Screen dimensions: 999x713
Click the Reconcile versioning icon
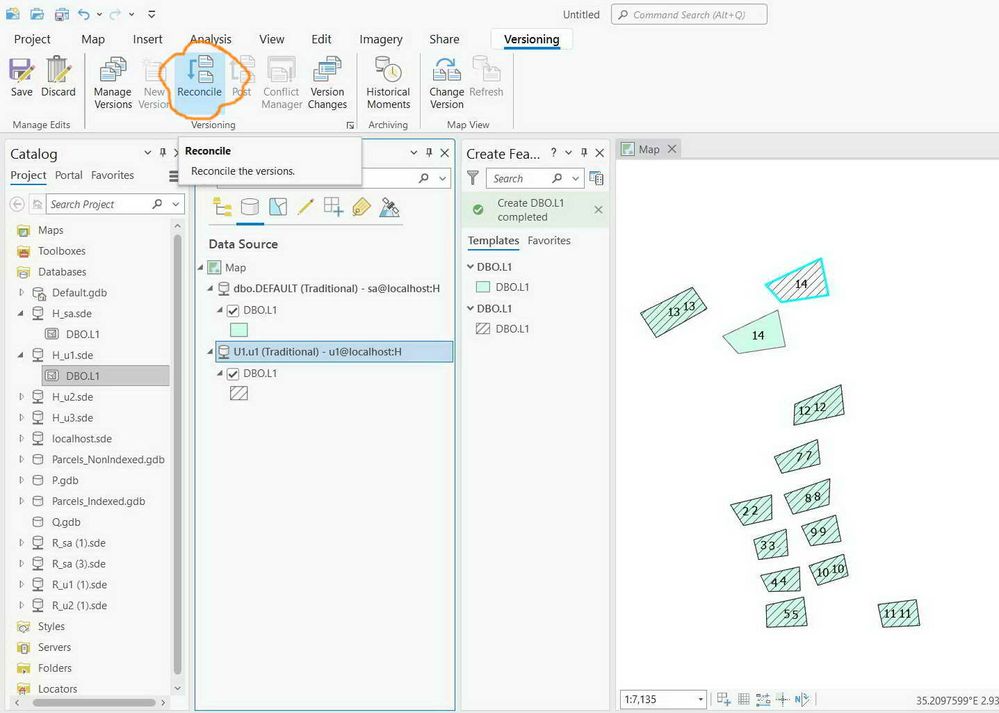tap(199, 78)
